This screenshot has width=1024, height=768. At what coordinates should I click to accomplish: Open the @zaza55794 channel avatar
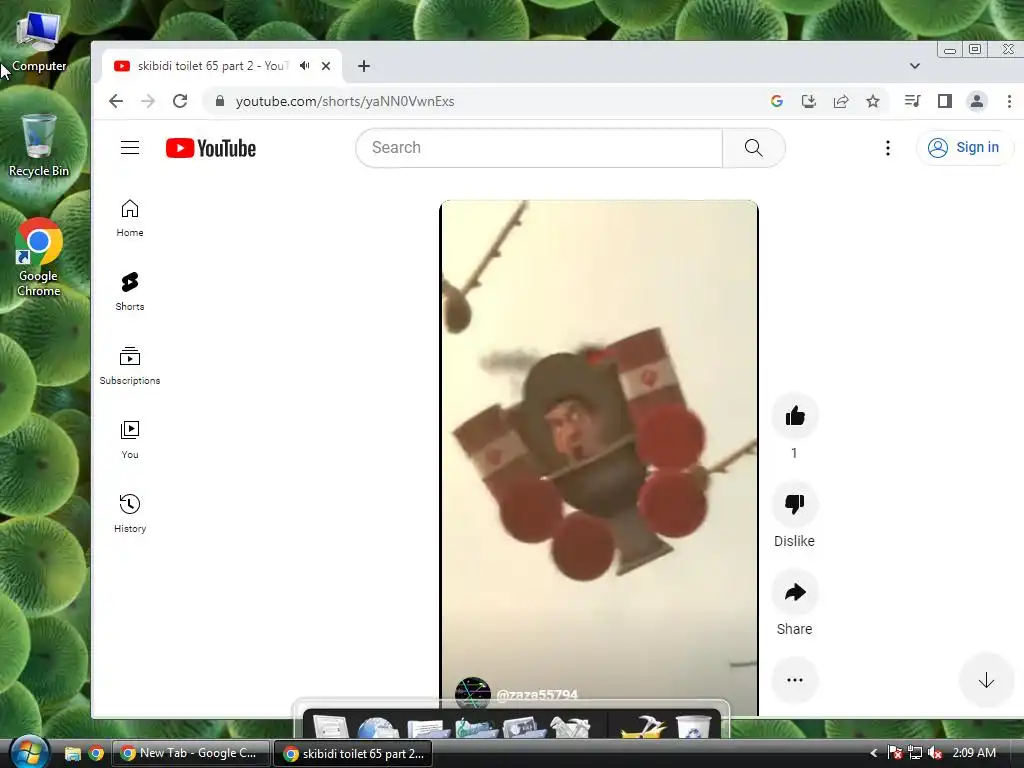472,695
